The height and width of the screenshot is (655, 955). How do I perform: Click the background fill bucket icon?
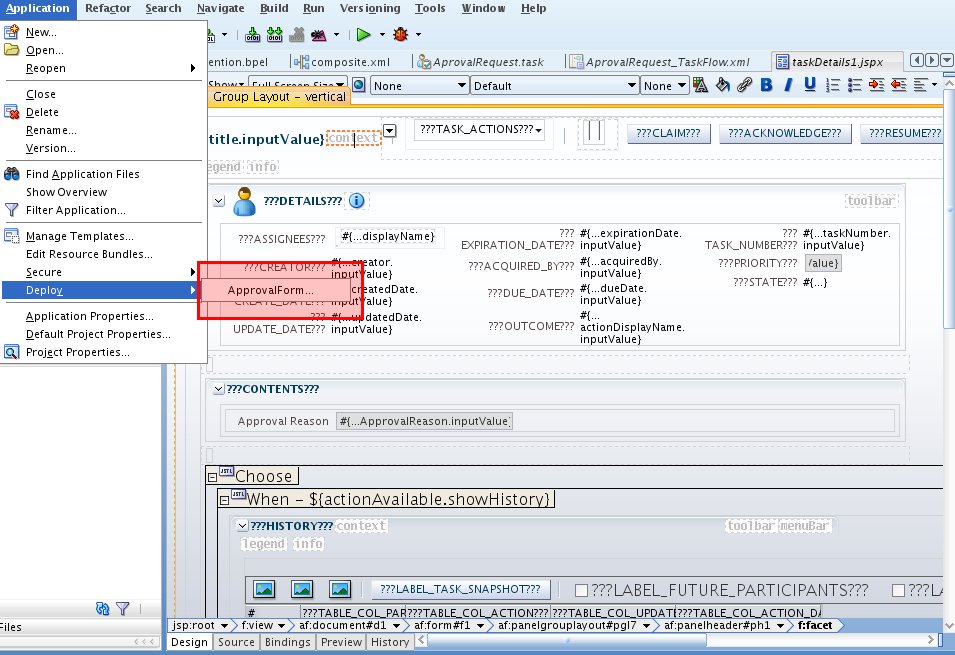[722, 85]
